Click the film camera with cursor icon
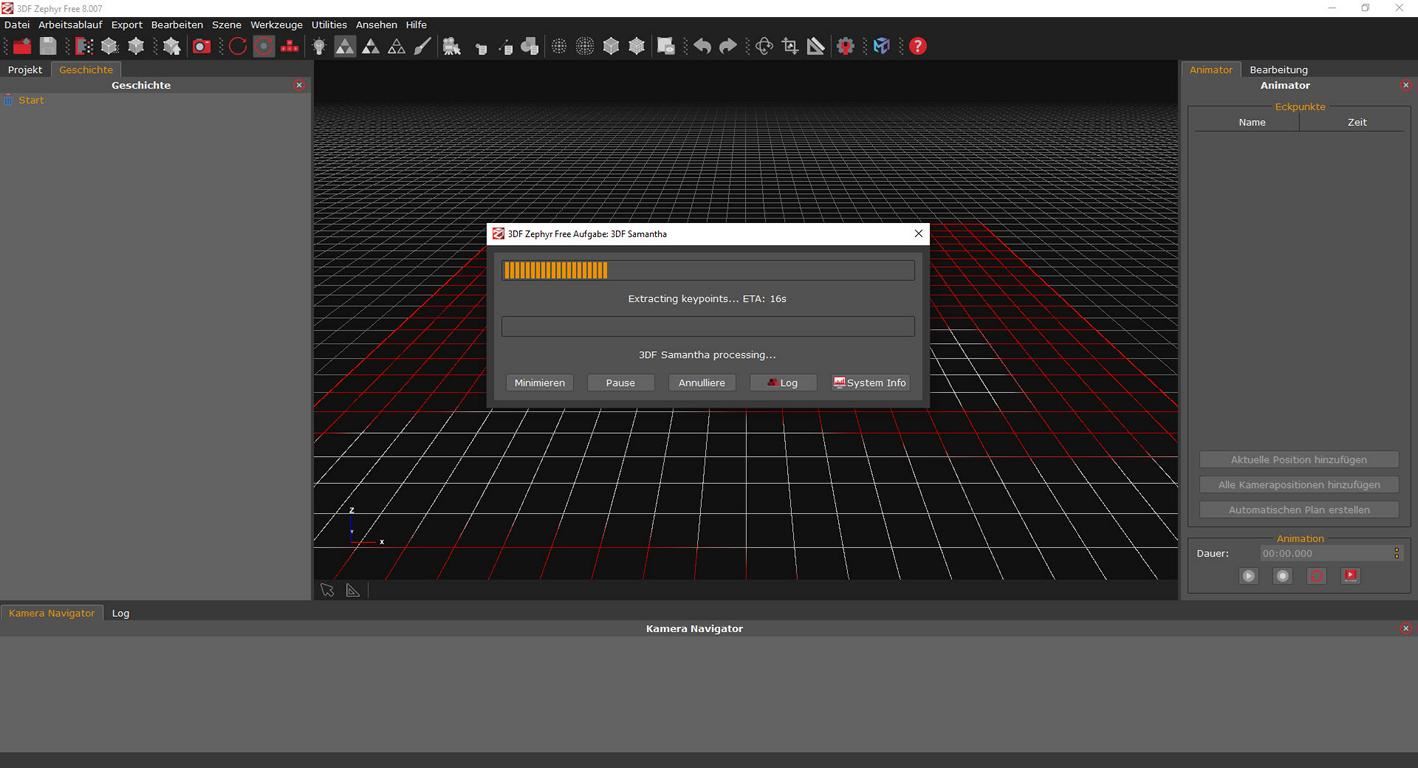Screen dimensions: 1418x768 point(452,46)
